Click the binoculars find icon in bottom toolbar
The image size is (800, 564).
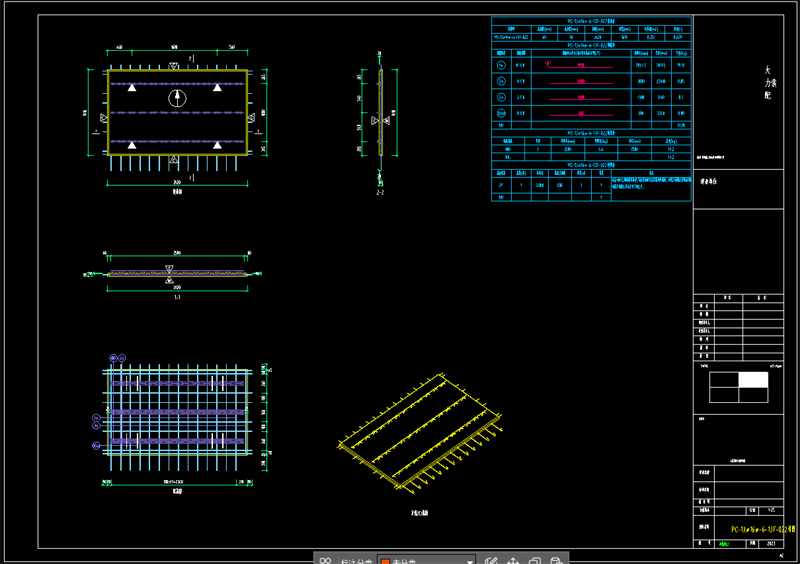coord(326,560)
